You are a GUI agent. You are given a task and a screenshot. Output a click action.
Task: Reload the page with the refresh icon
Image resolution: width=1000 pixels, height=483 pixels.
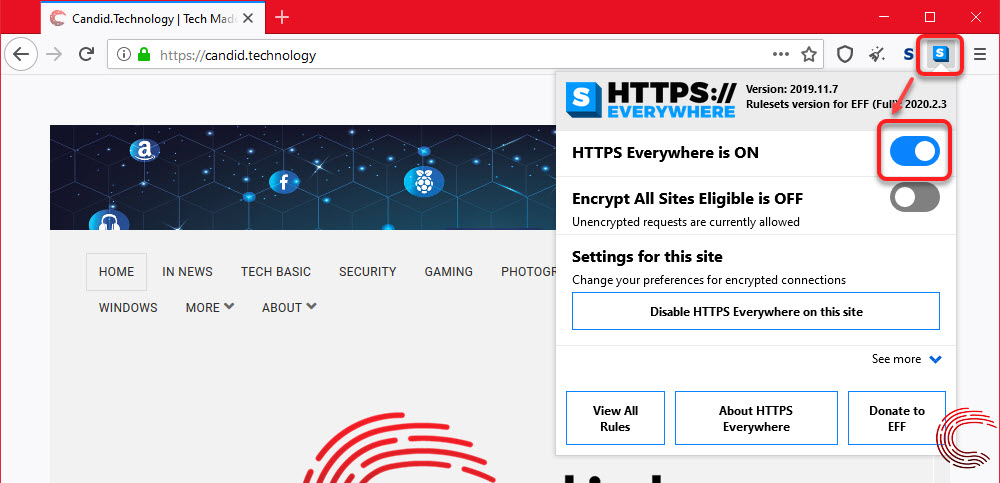click(87, 54)
